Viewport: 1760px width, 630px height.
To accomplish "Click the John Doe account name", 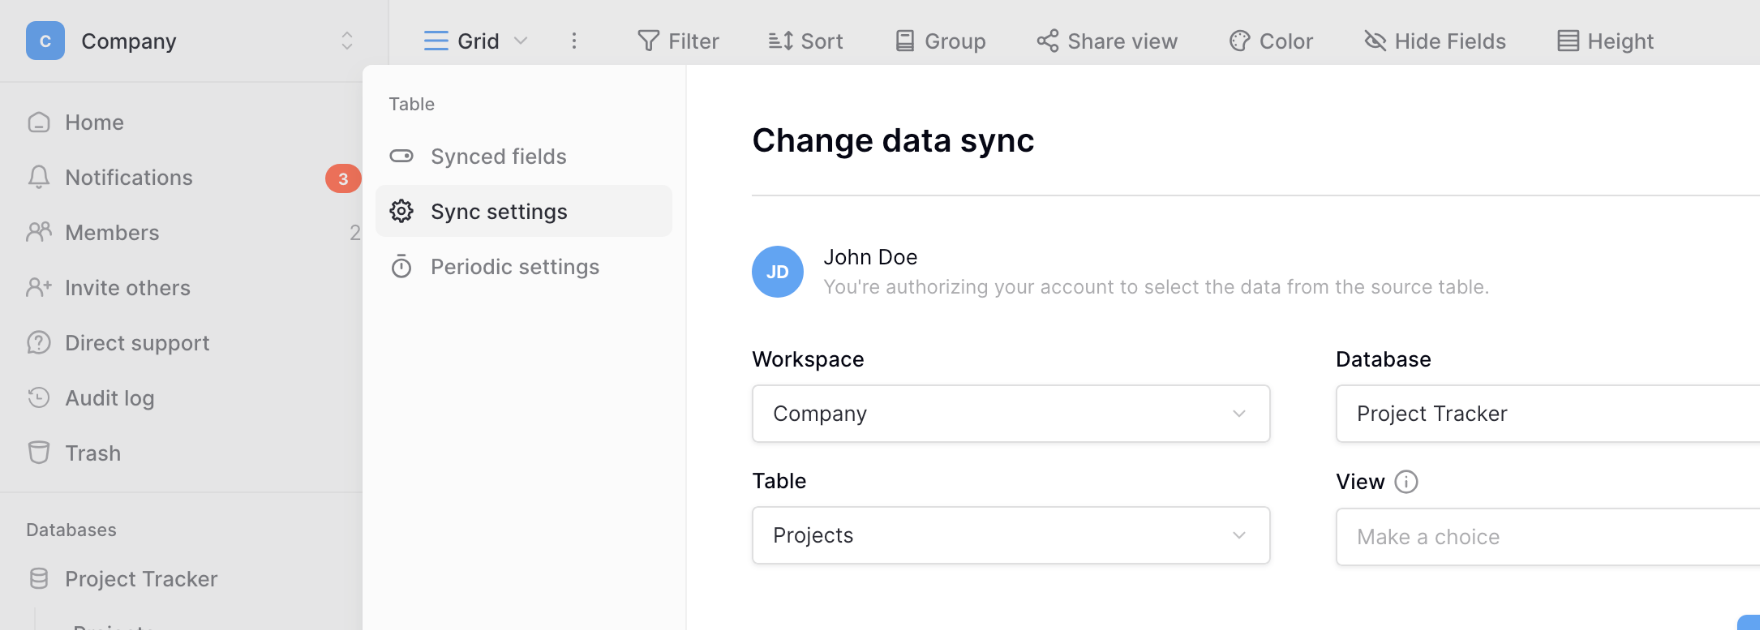I will point(870,257).
